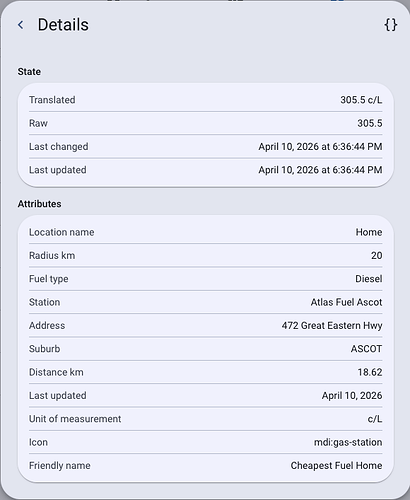Select the Friendly name Cheapest Fuel Home row
The height and width of the screenshot is (500, 410).
click(205, 466)
